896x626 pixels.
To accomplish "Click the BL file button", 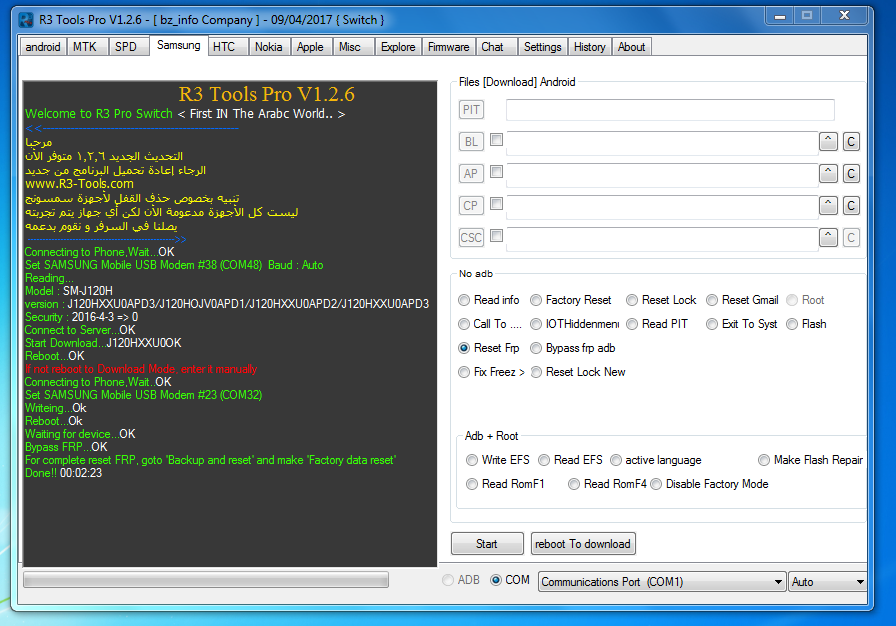I will [x=471, y=142].
